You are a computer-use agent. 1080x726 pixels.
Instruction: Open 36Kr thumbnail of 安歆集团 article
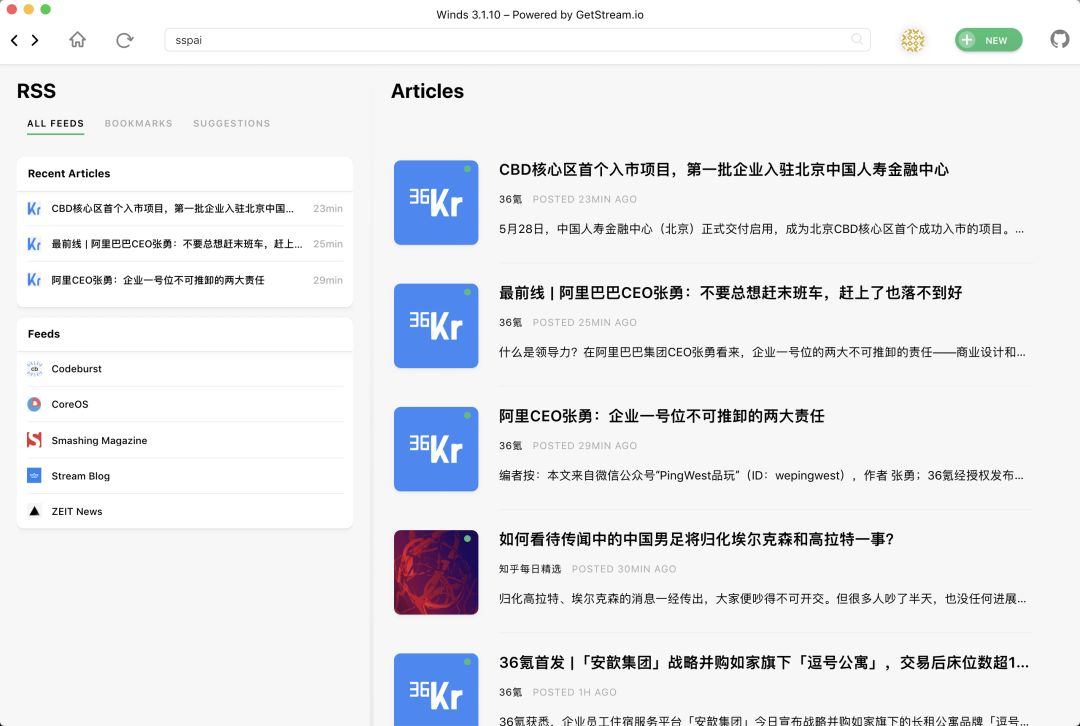tap(436, 689)
